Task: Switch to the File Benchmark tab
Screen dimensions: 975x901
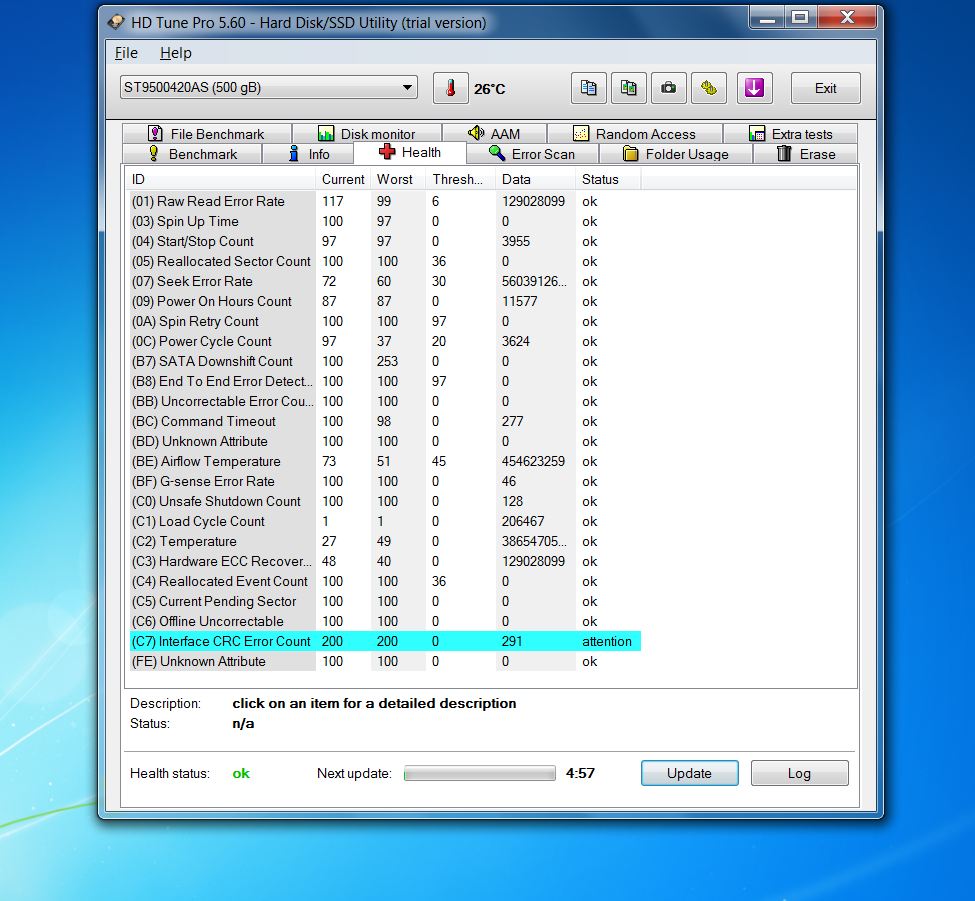Action: coord(207,134)
